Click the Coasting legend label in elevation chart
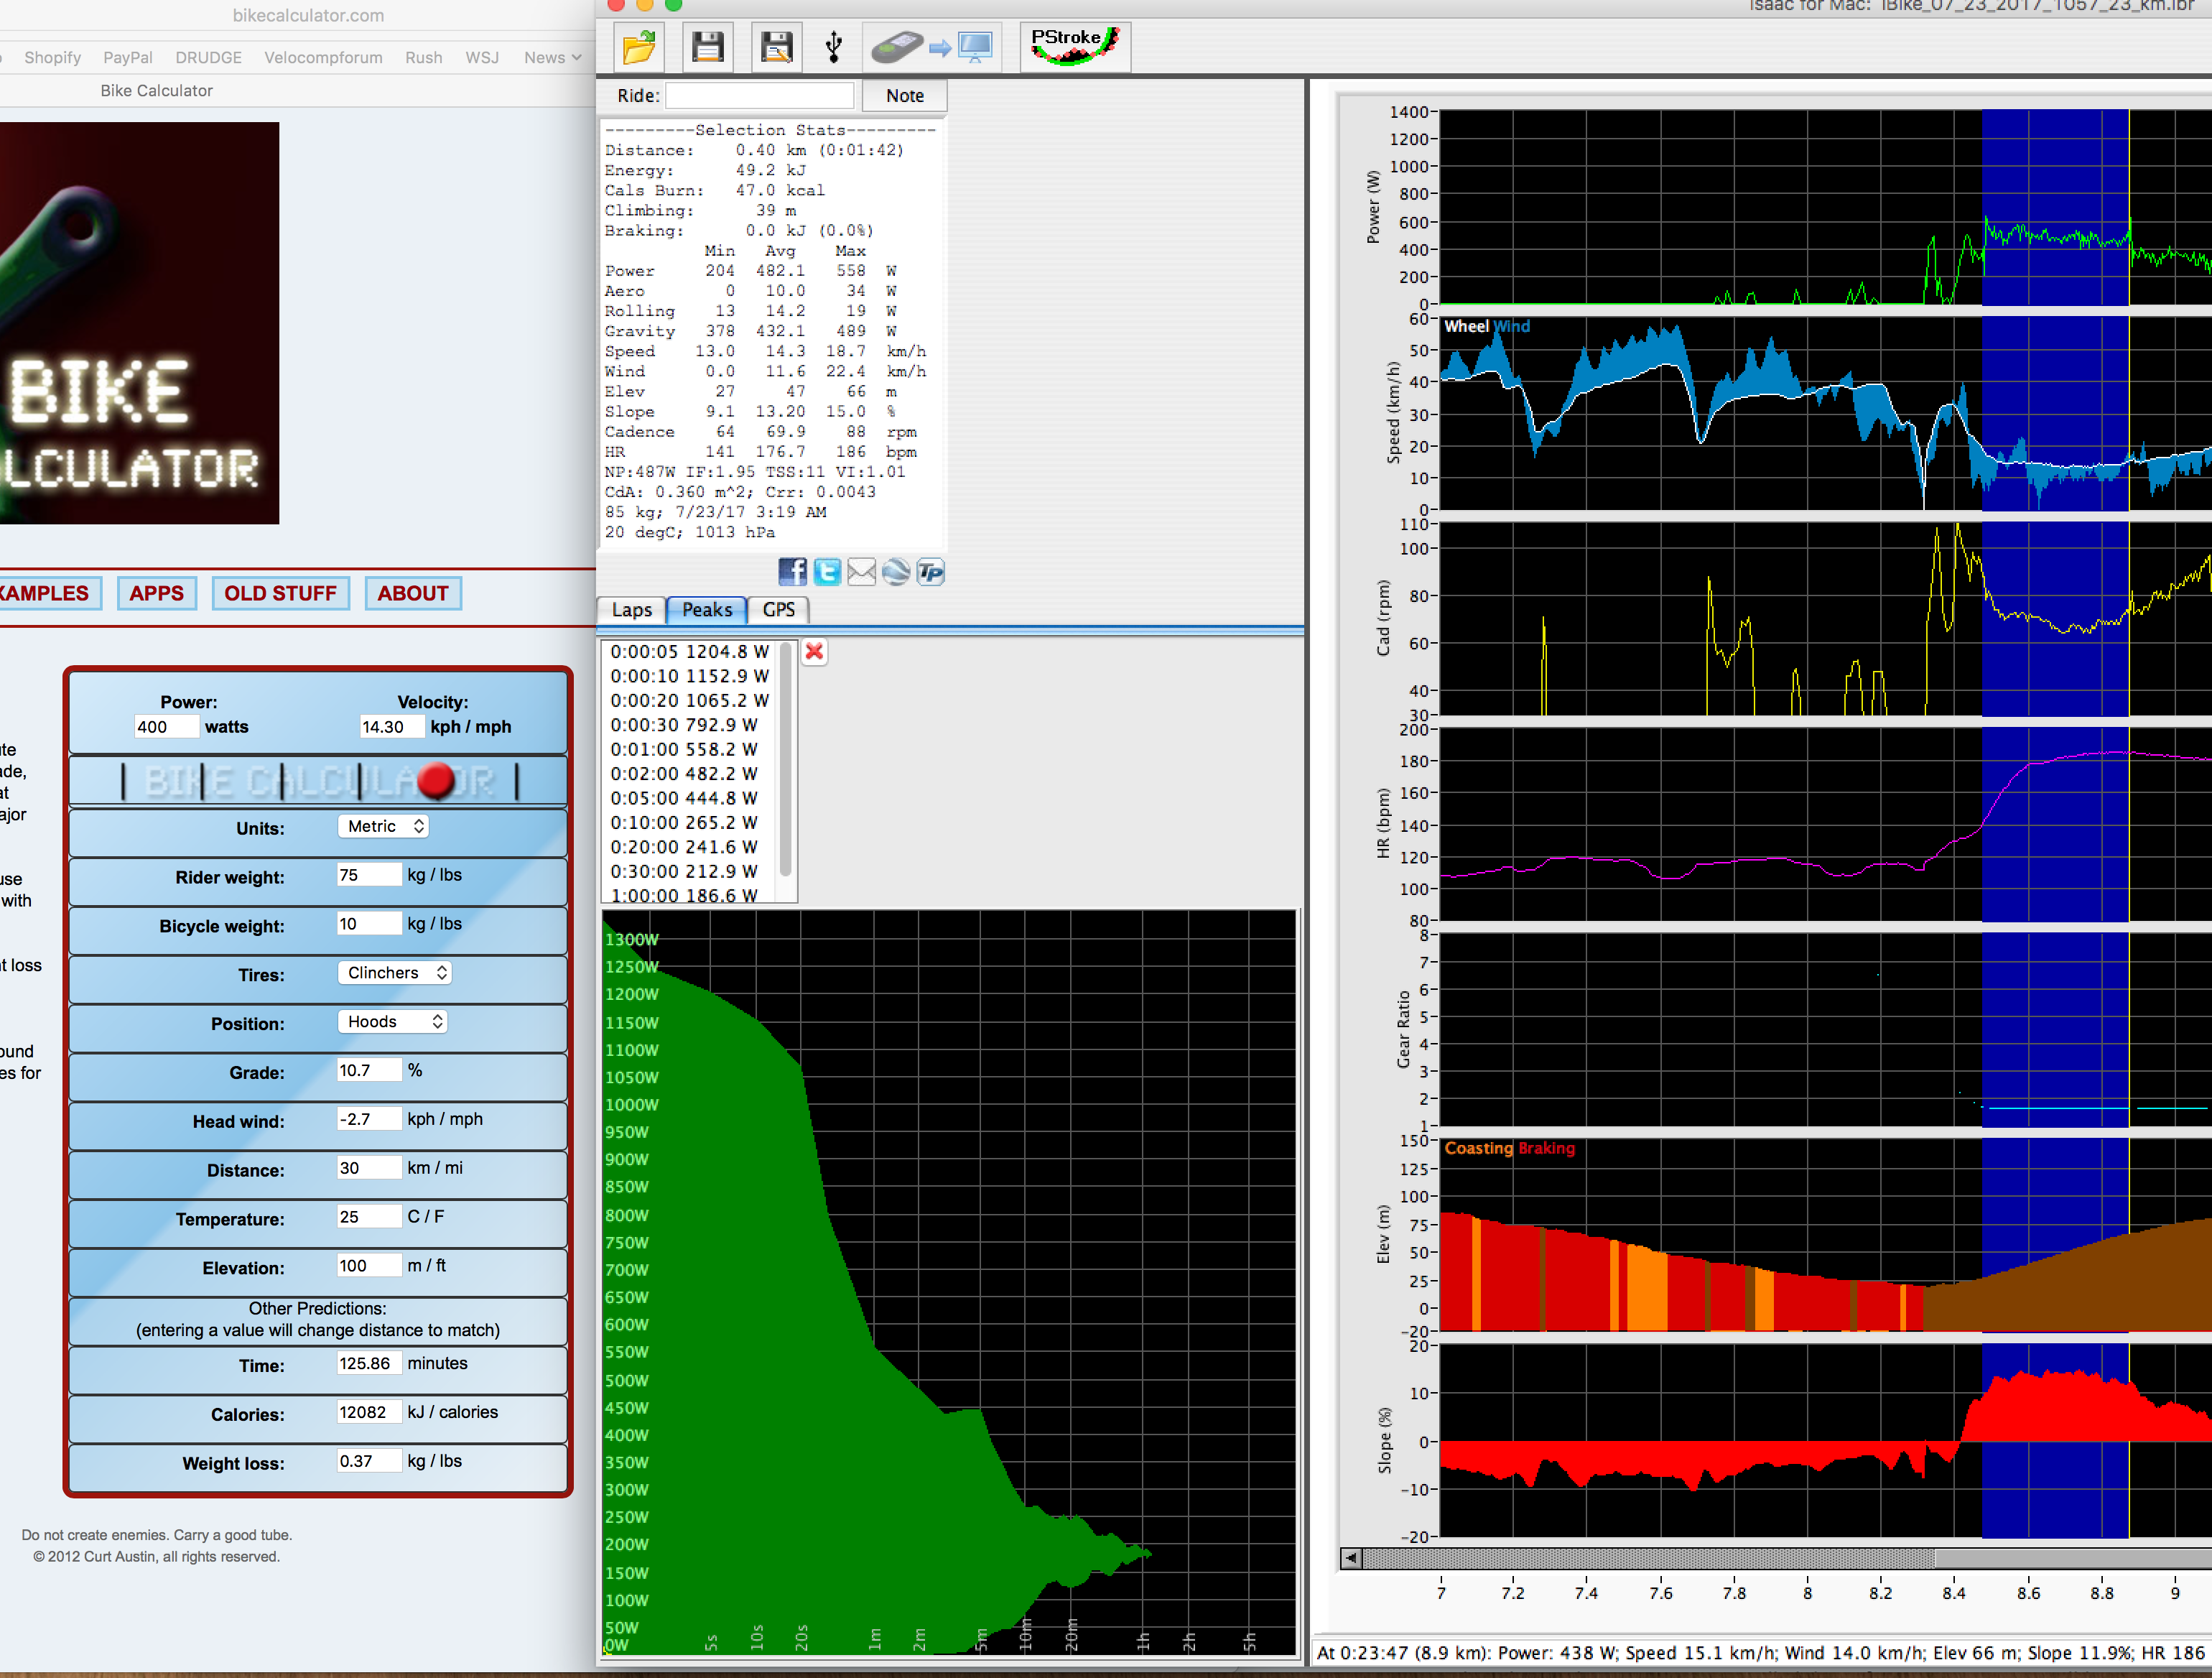The width and height of the screenshot is (2212, 1678). pos(1479,1148)
